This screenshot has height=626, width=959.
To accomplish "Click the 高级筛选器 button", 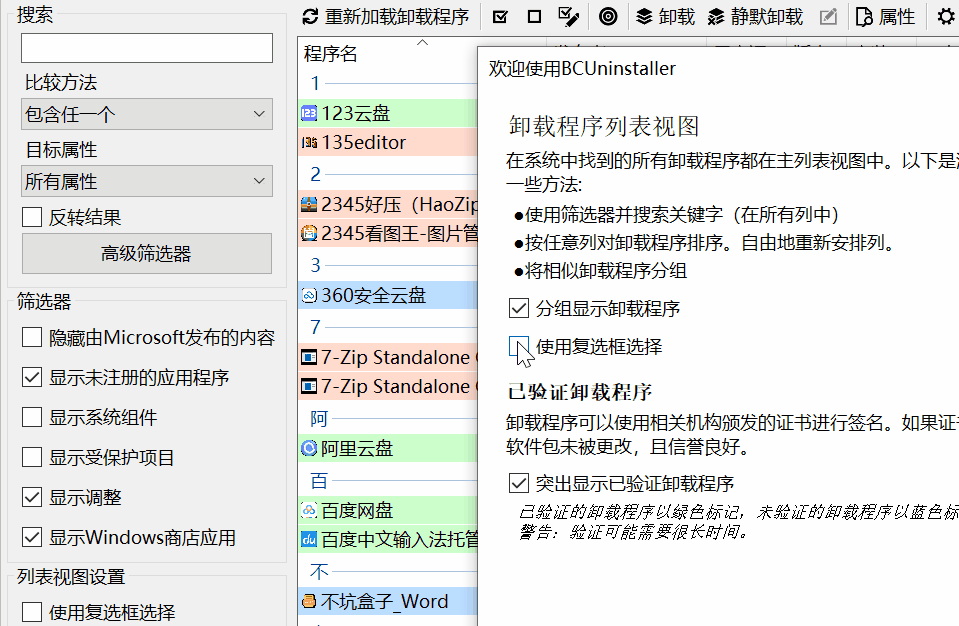I will click(x=147, y=253).
